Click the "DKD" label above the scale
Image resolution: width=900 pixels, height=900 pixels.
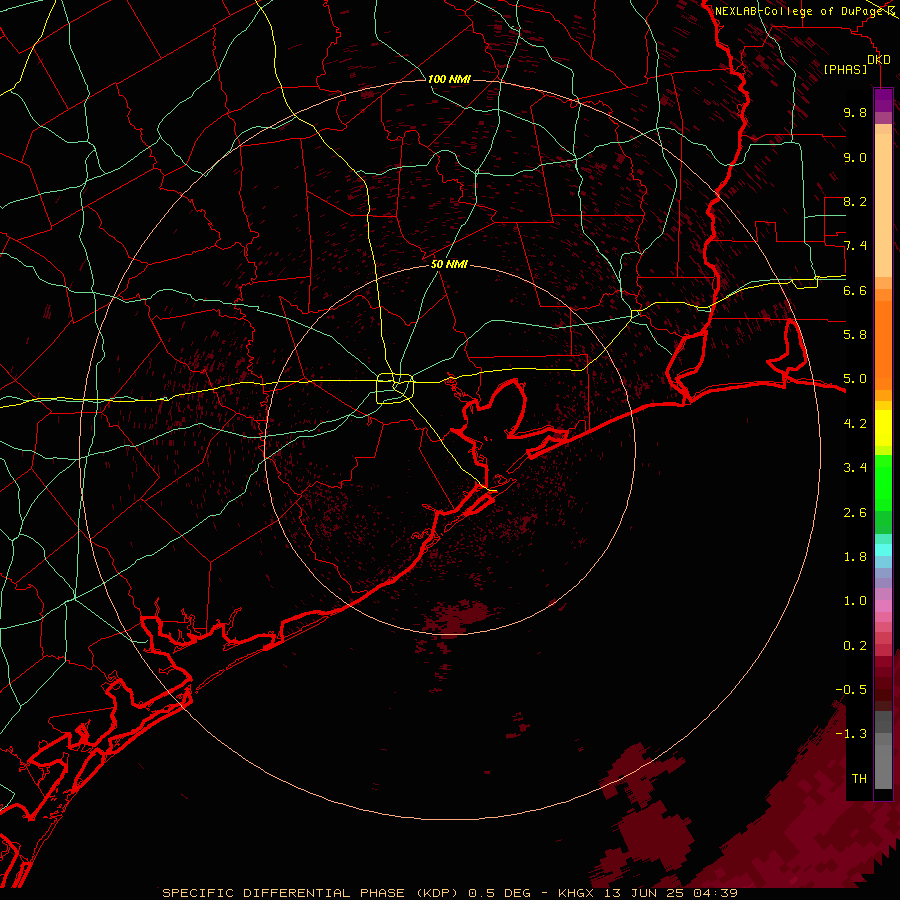[x=879, y=60]
